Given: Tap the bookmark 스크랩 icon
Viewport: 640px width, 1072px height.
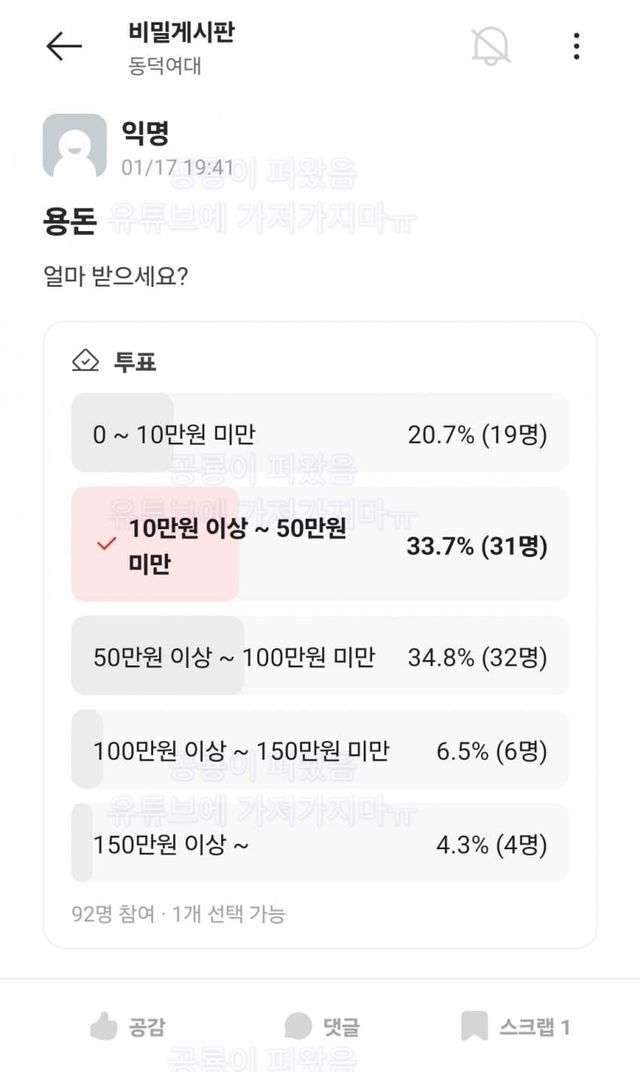Looking at the screenshot, I should [x=474, y=1026].
